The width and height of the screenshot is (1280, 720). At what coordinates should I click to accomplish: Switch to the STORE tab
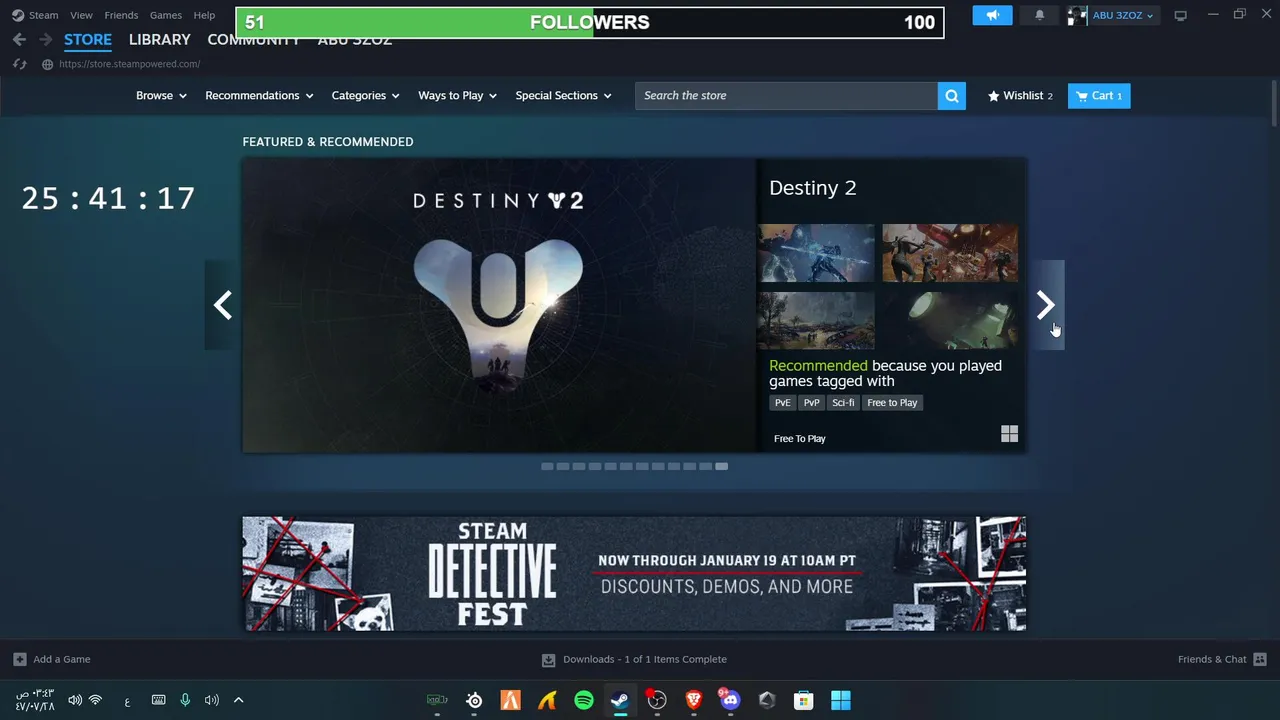click(88, 39)
